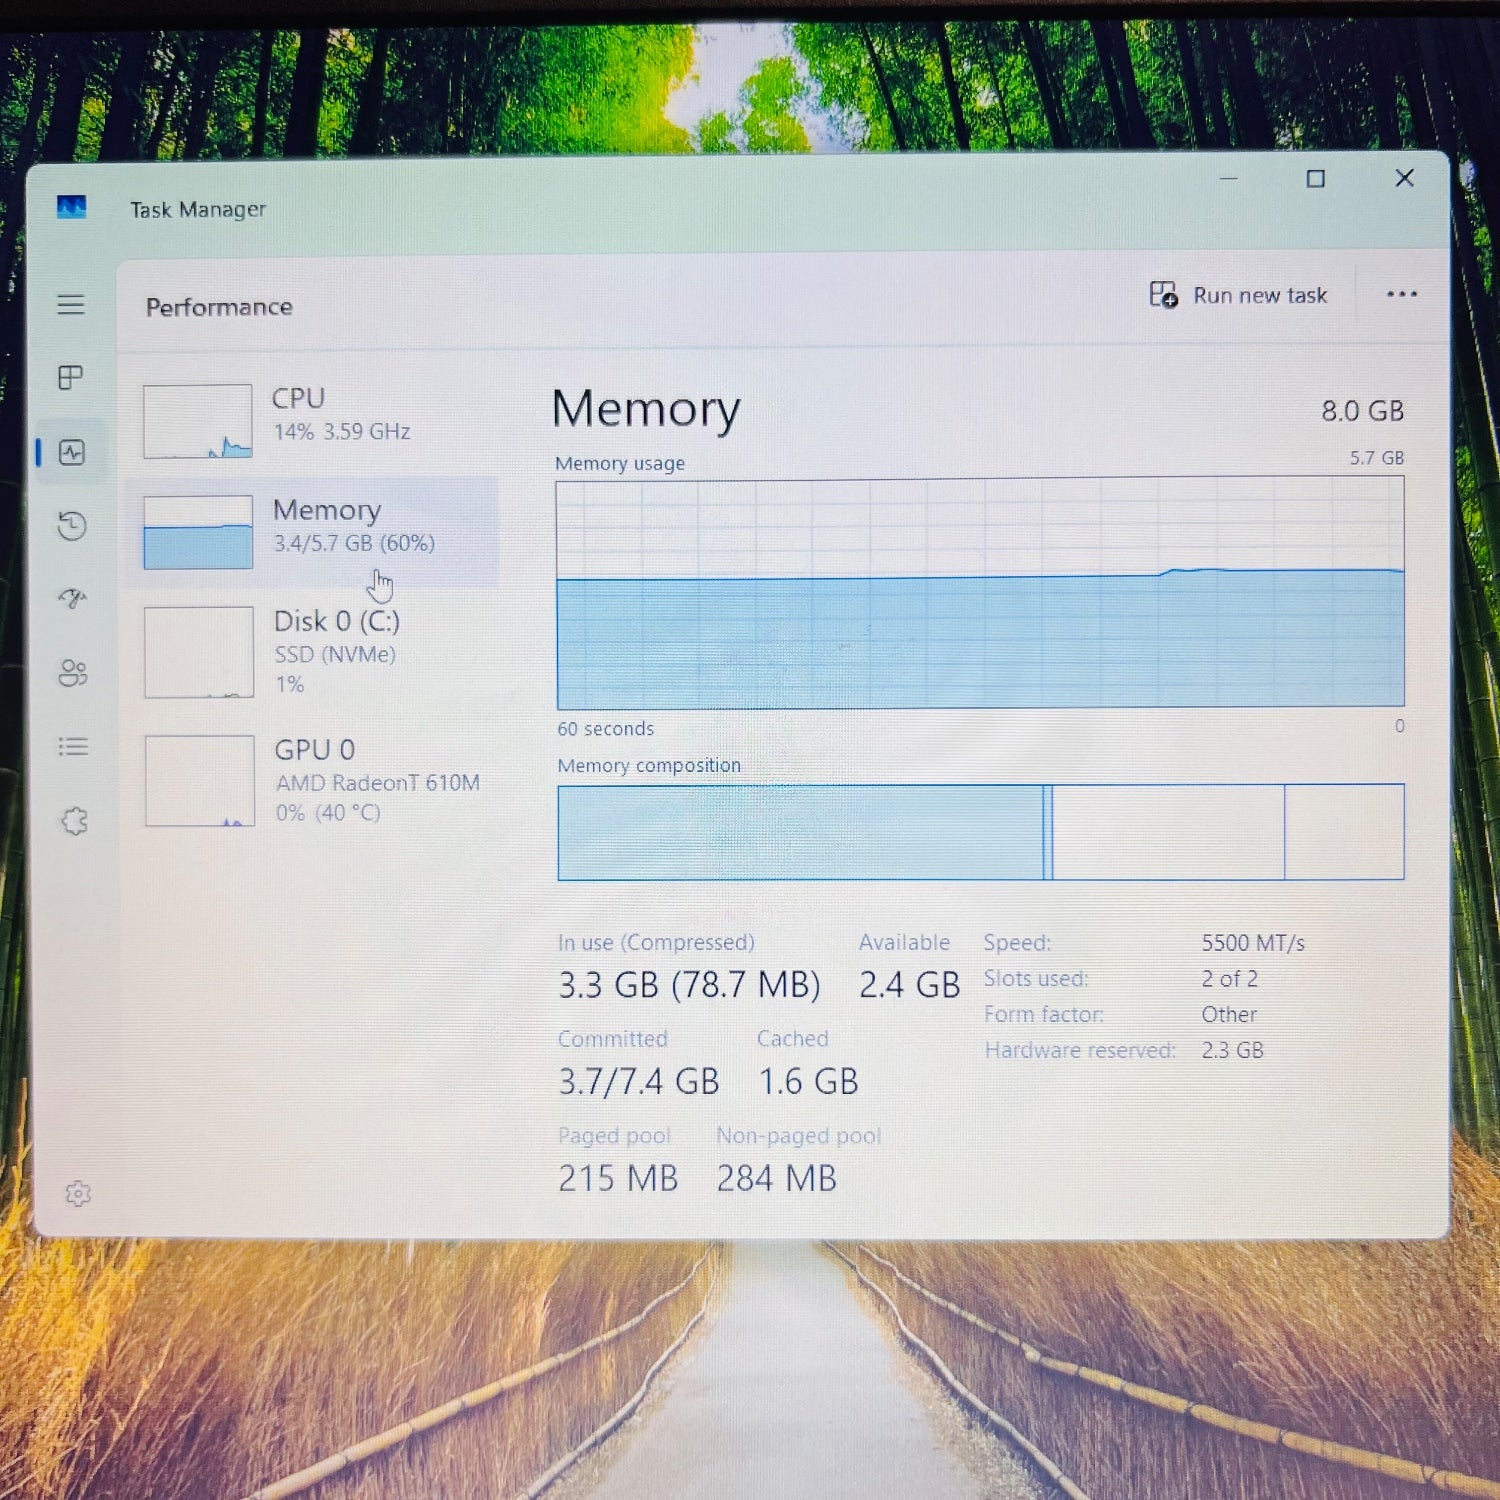Select the CPU performance entry

click(312, 421)
